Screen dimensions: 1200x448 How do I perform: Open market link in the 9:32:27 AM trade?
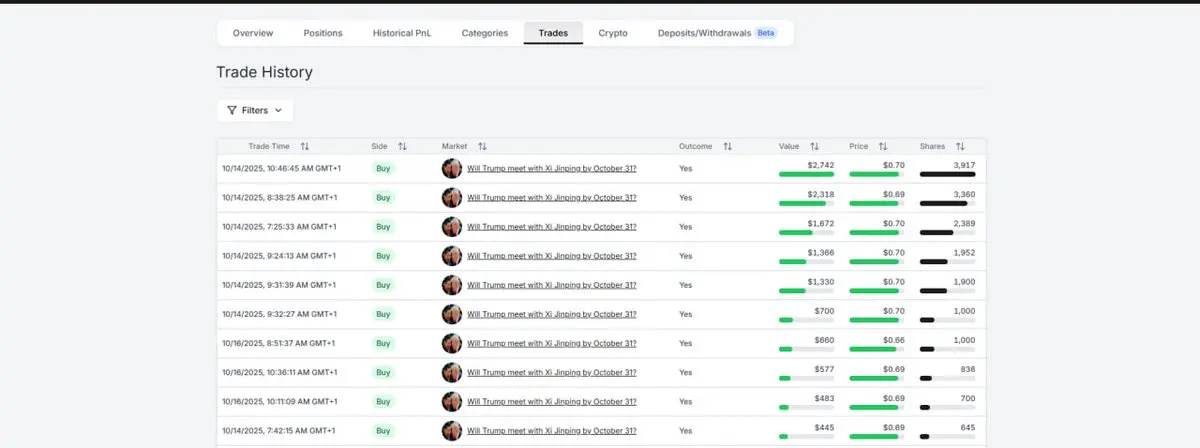552,314
